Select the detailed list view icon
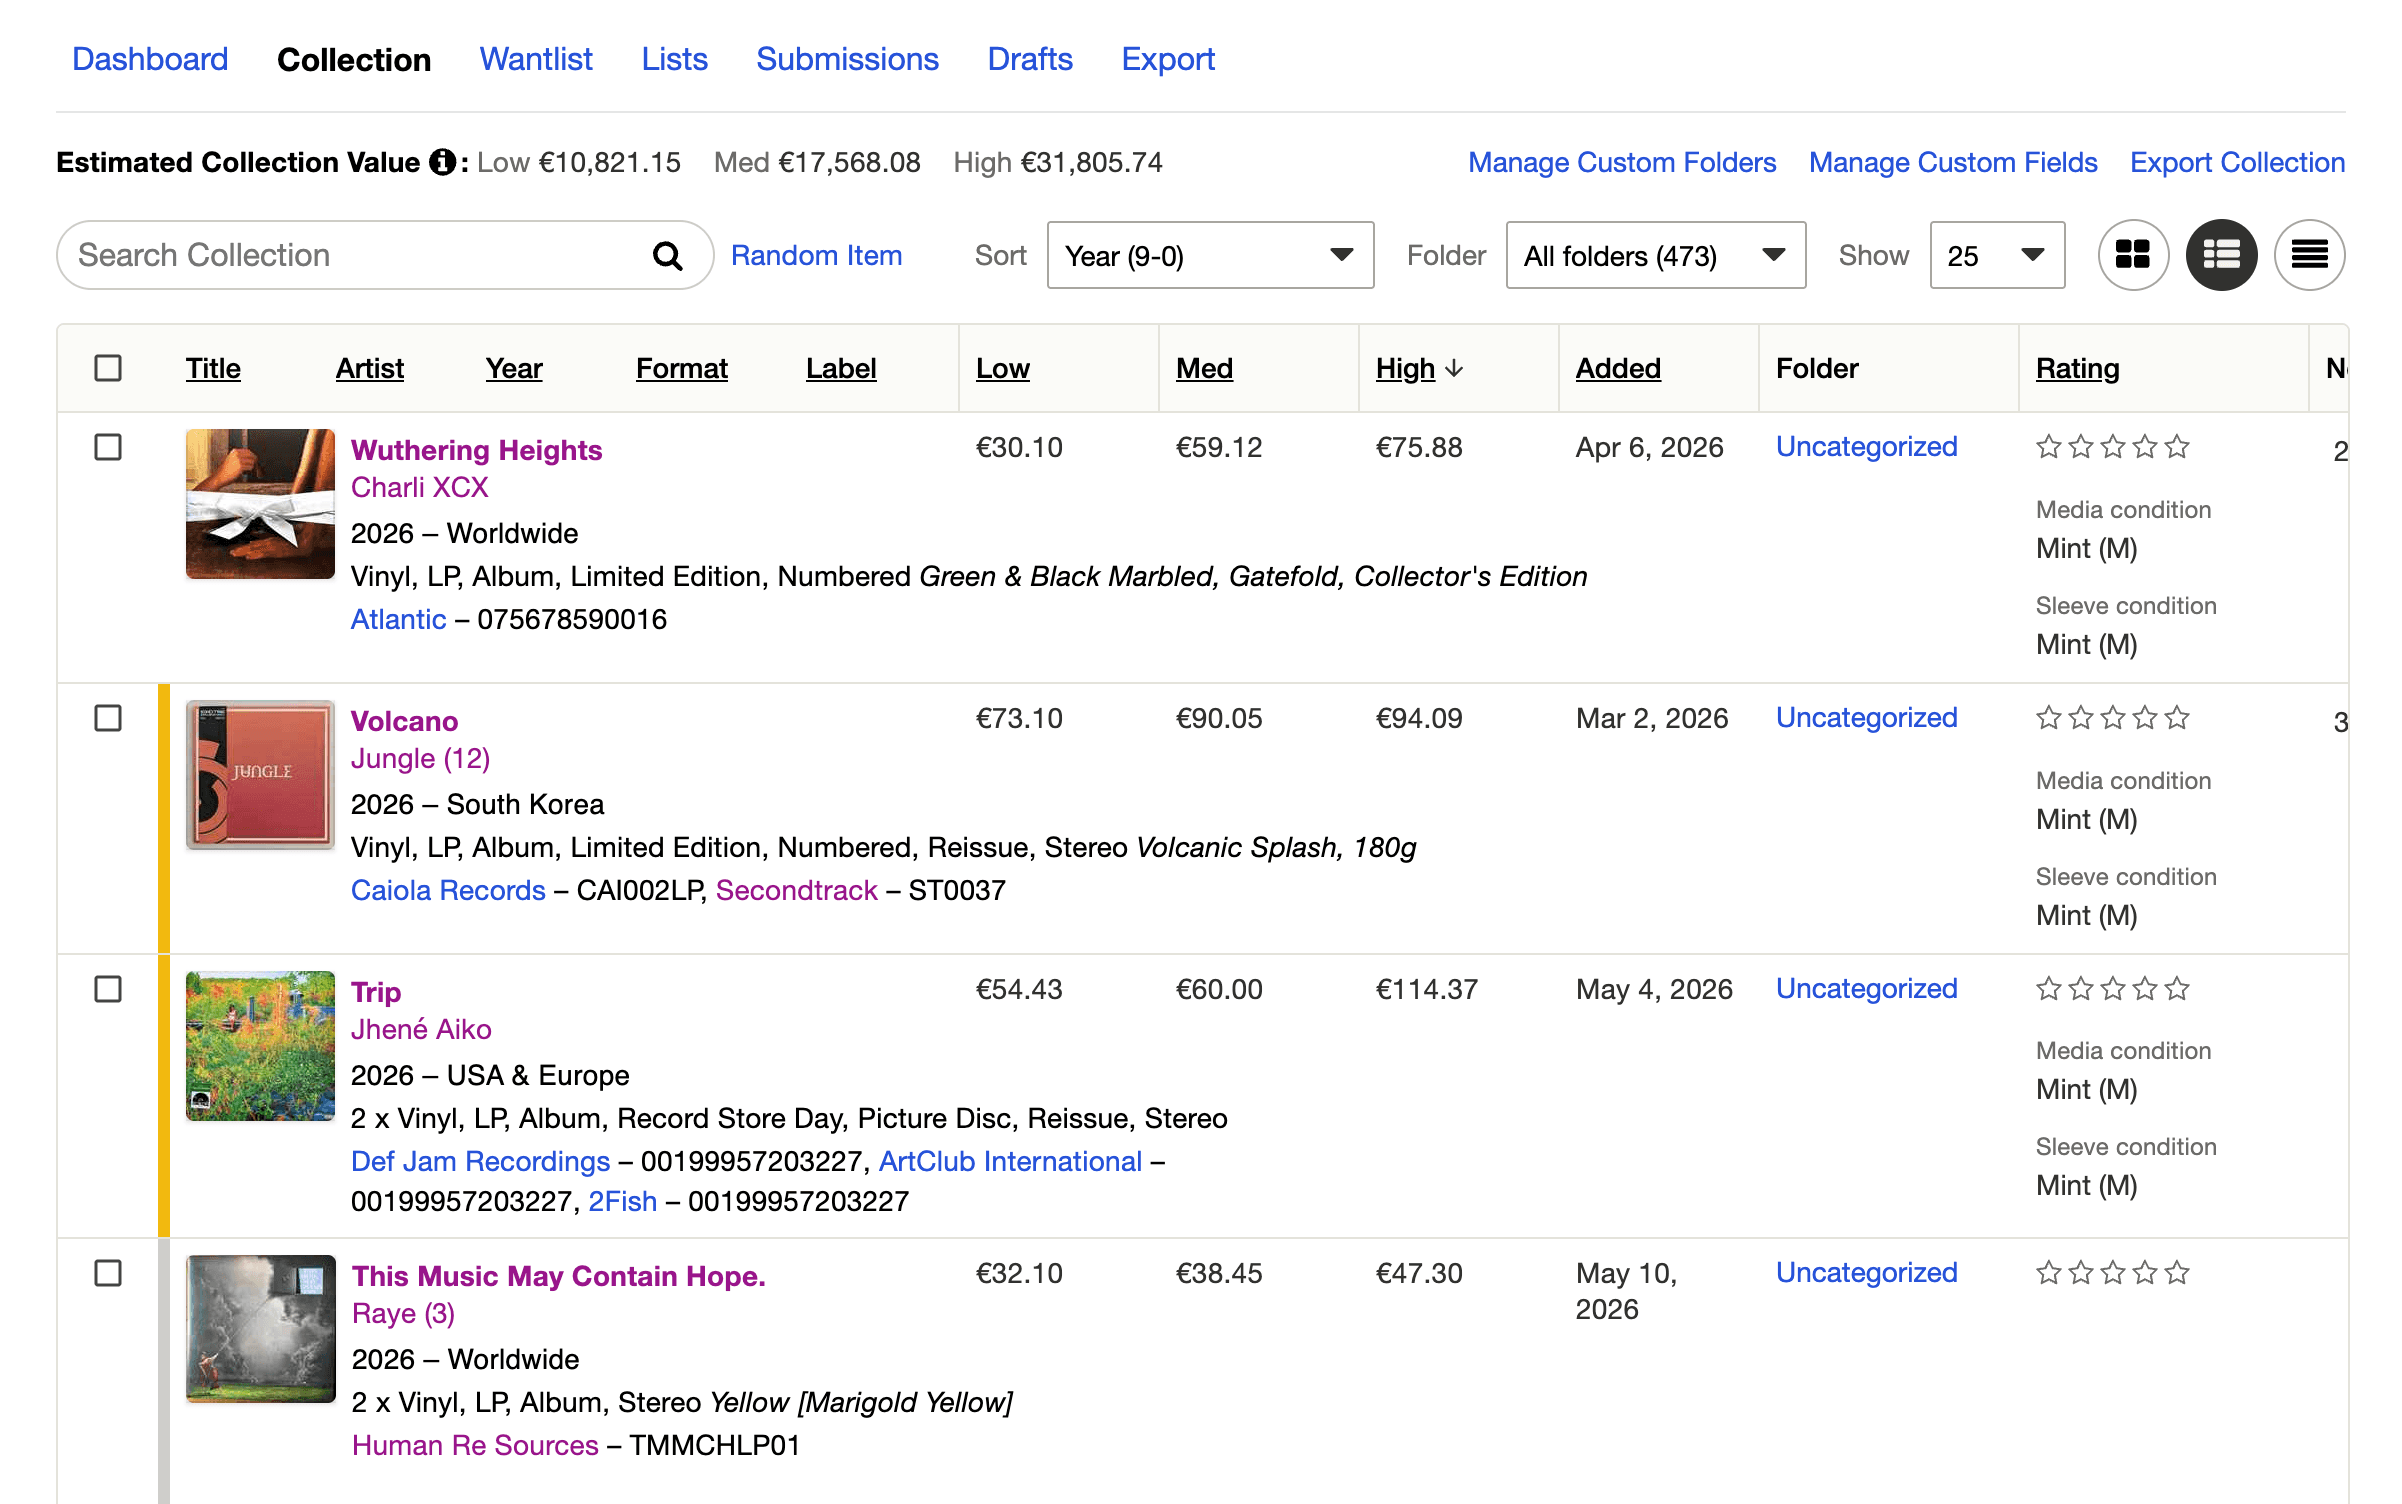 (2221, 255)
